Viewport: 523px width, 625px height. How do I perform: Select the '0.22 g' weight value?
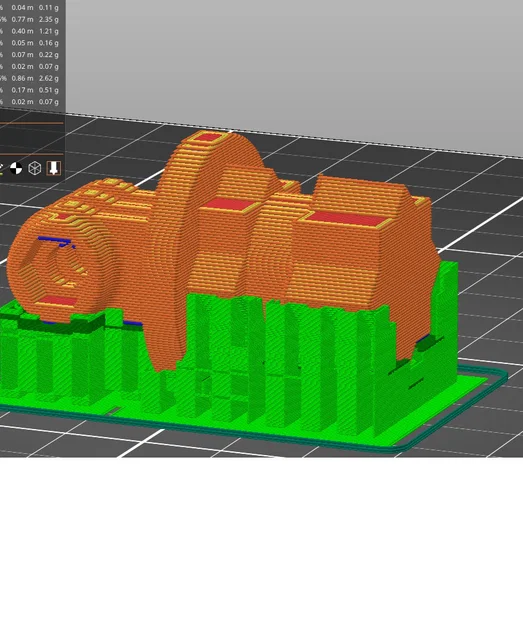(x=49, y=55)
